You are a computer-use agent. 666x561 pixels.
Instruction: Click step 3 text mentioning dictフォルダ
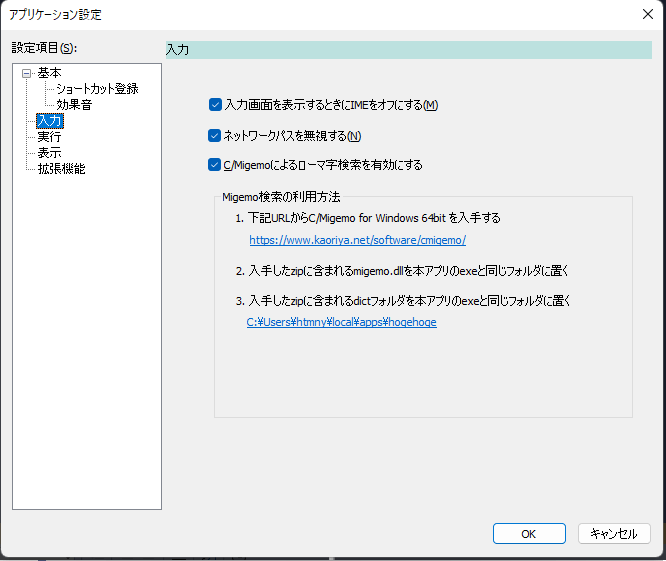click(x=403, y=301)
